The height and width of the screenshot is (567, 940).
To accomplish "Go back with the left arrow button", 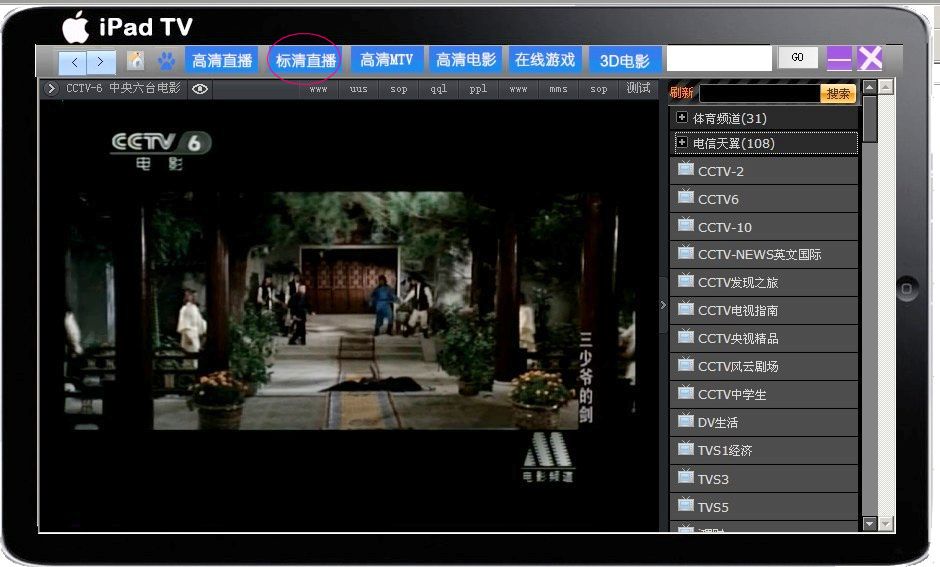I will click(x=74, y=61).
